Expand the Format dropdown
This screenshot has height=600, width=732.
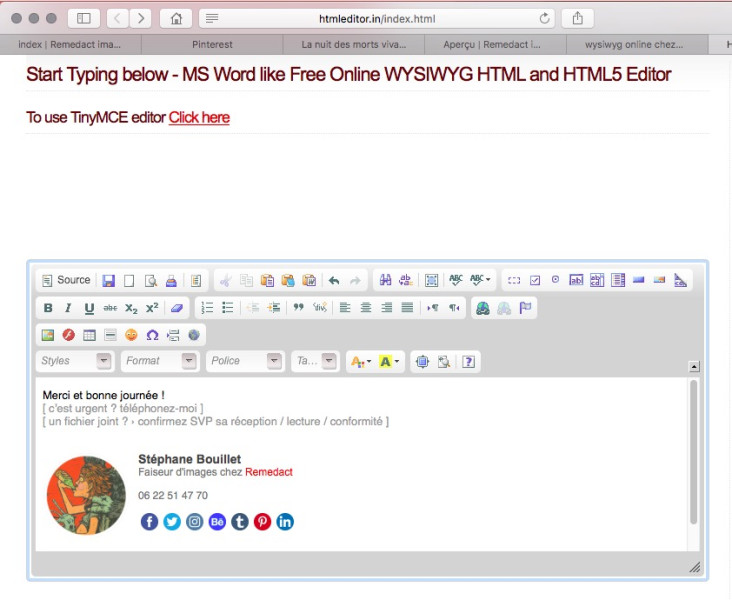pos(160,361)
